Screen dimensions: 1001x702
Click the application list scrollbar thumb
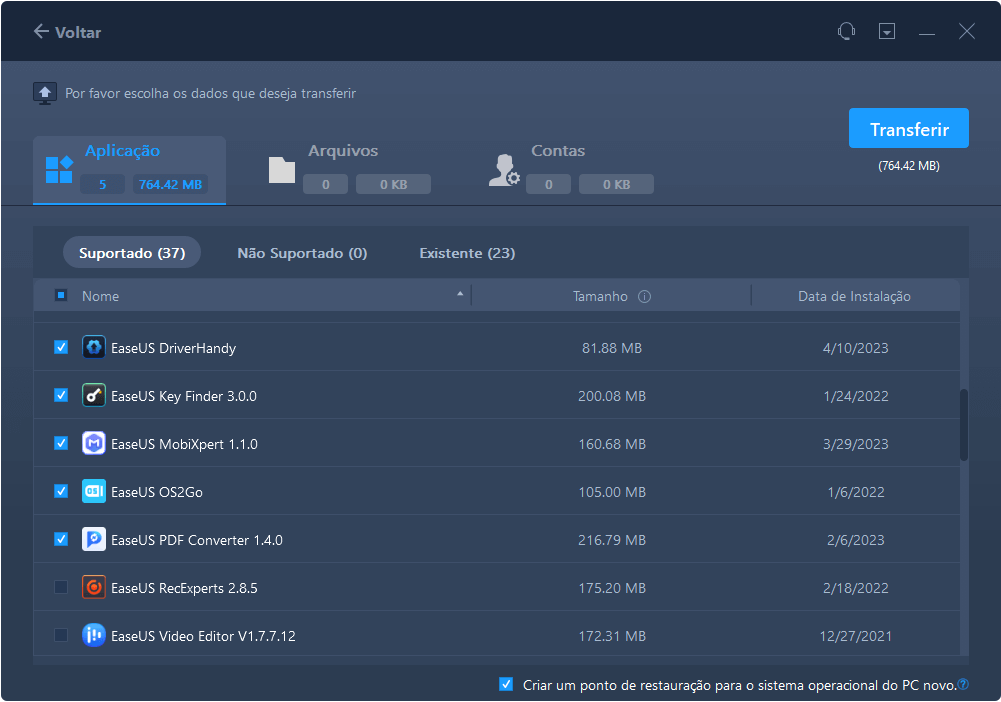pos(964,424)
